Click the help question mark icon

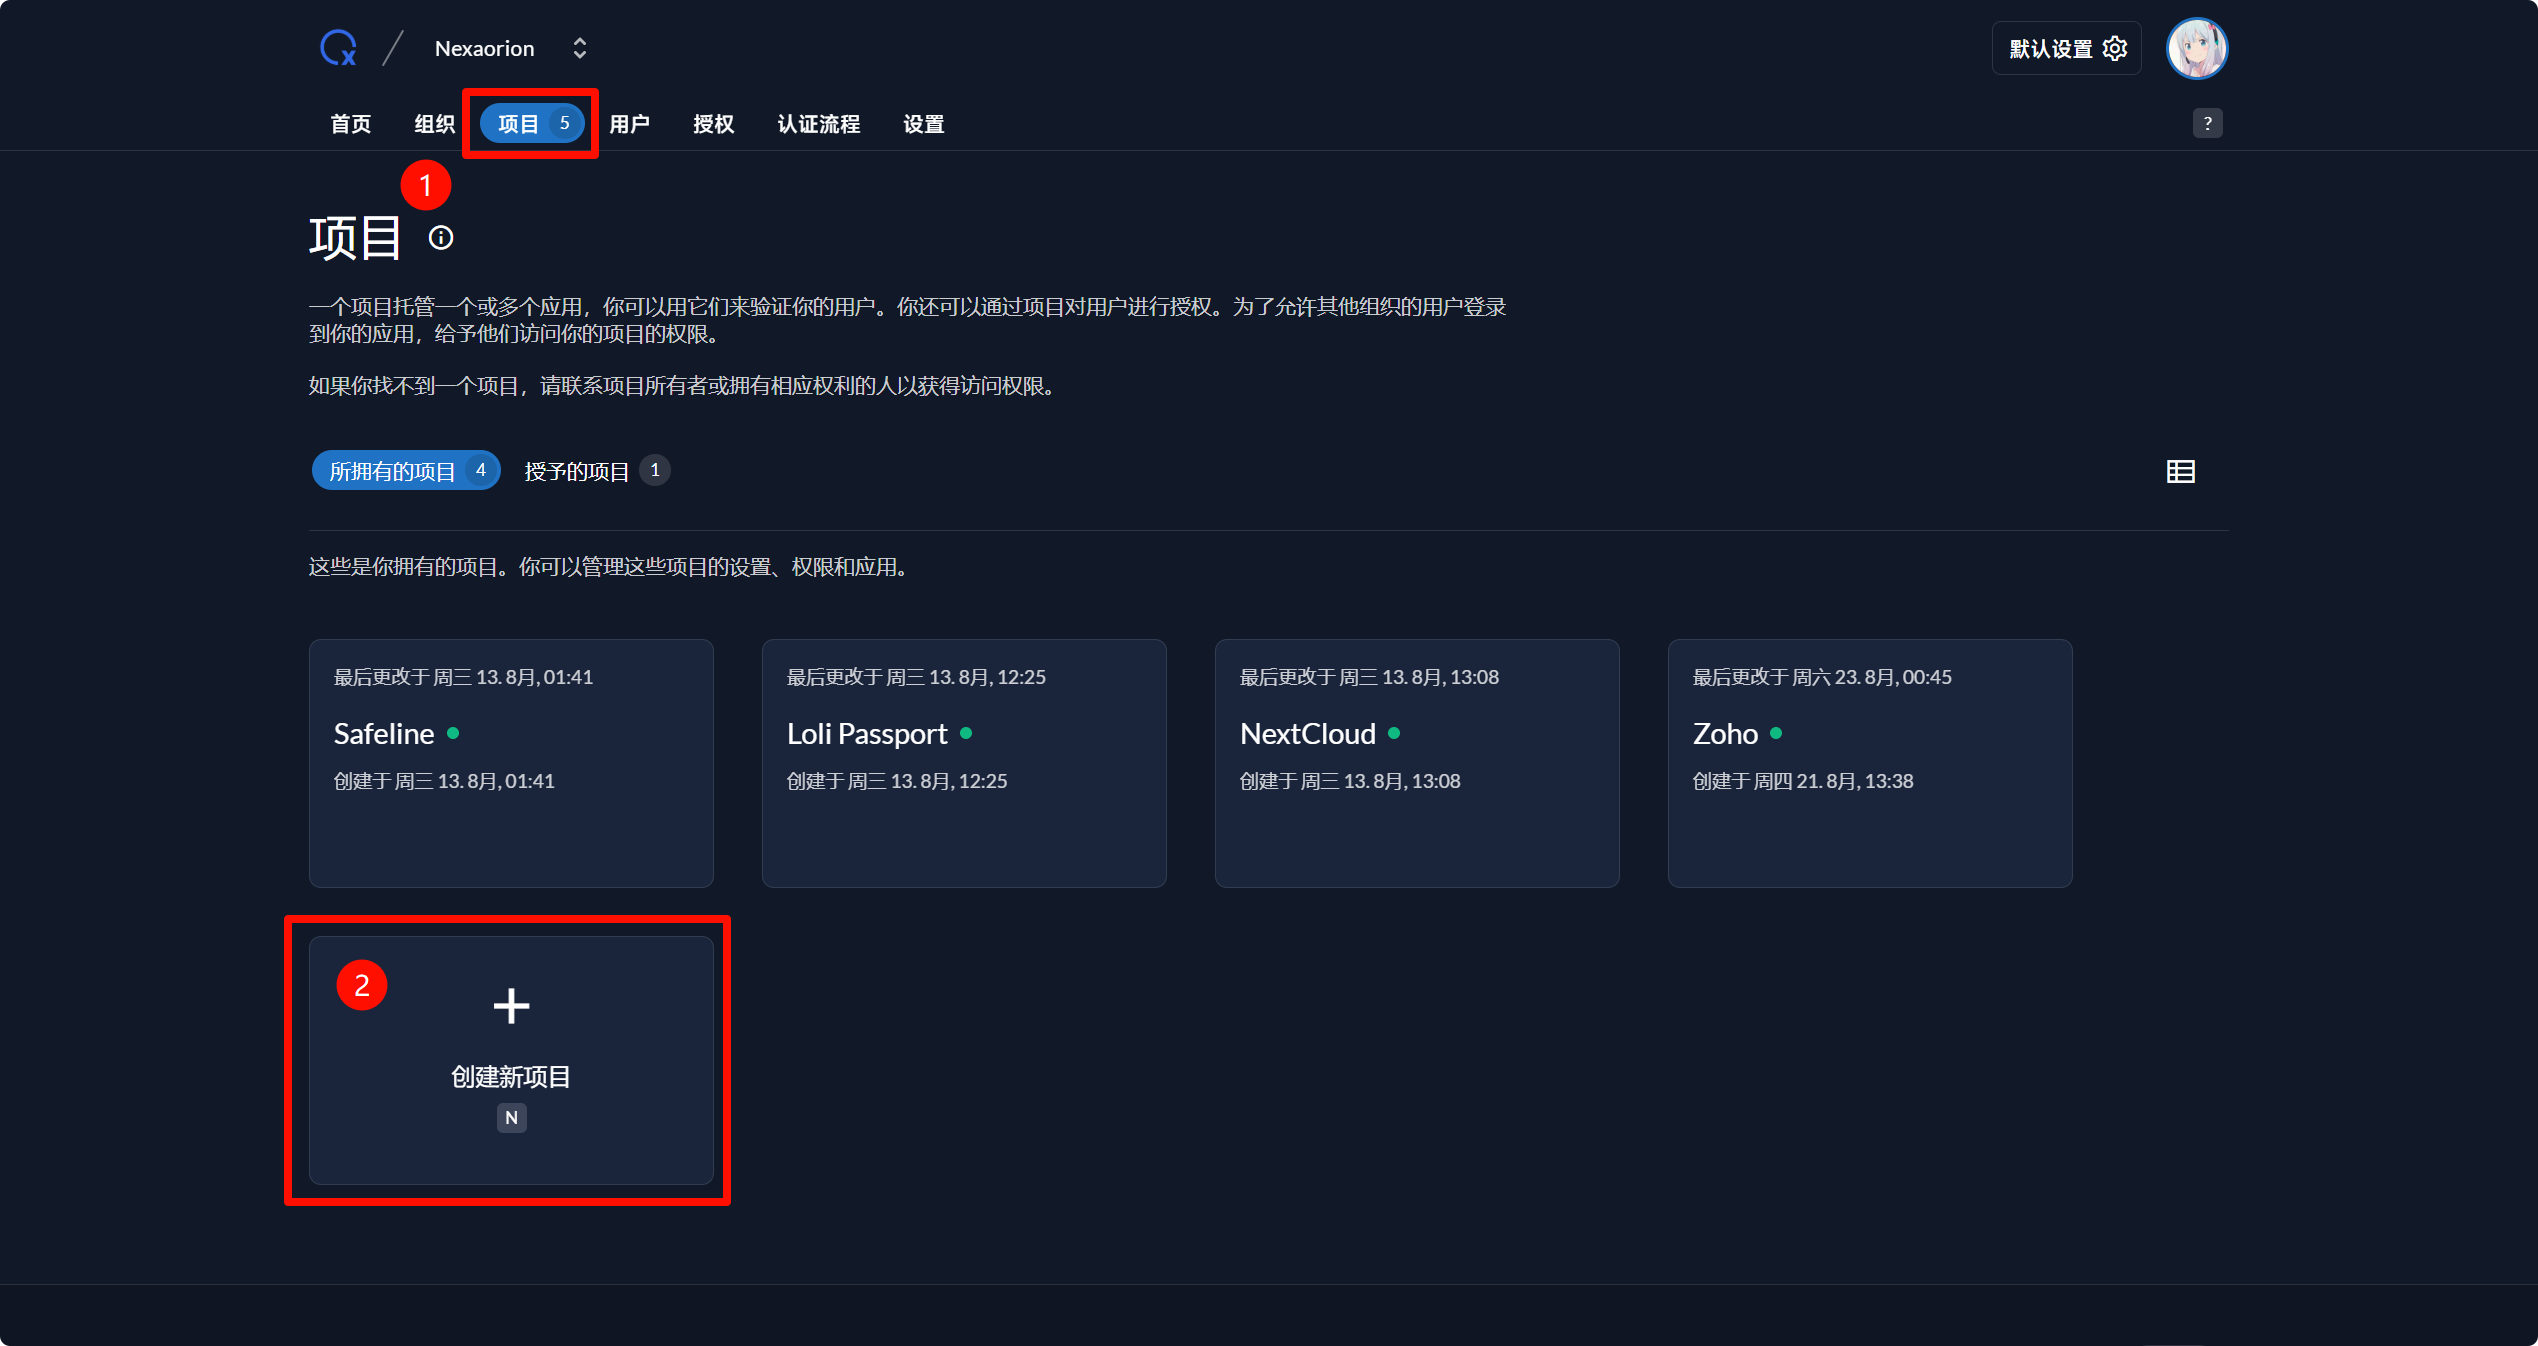(2207, 123)
